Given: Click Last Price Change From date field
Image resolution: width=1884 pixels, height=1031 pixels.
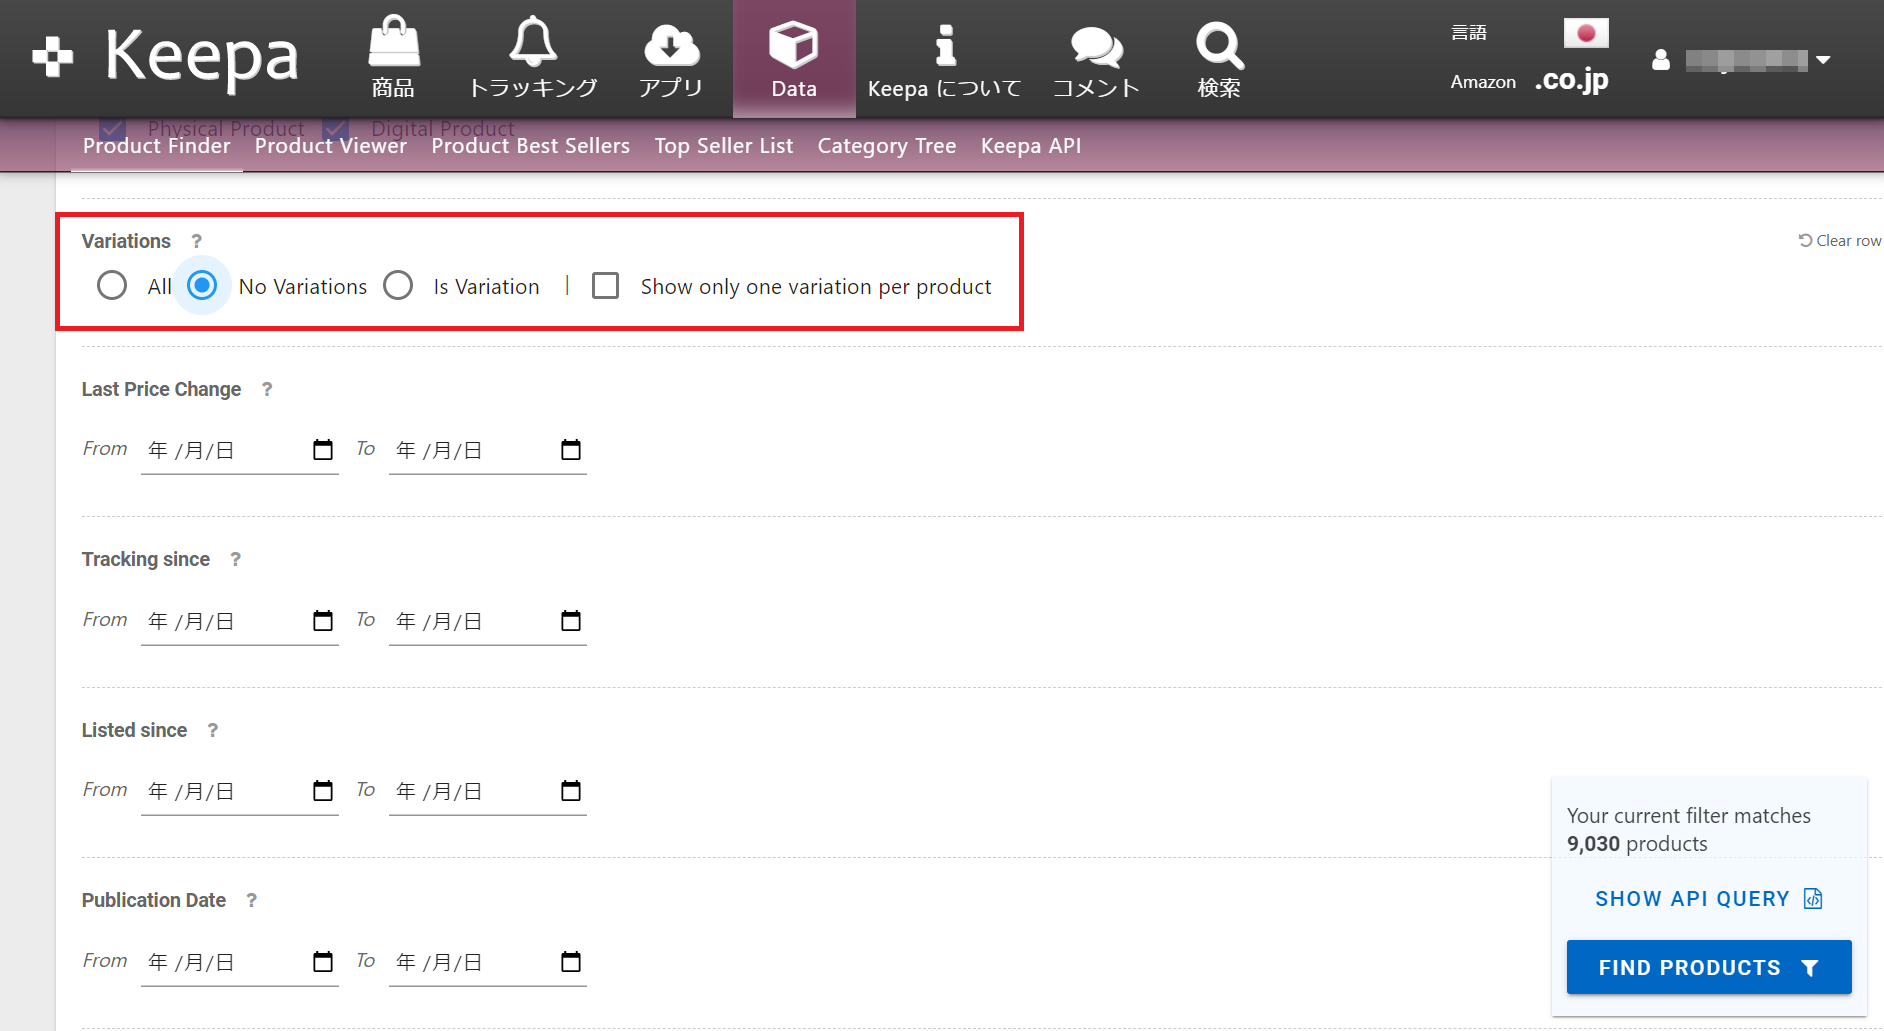Looking at the screenshot, I should click(240, 451).
